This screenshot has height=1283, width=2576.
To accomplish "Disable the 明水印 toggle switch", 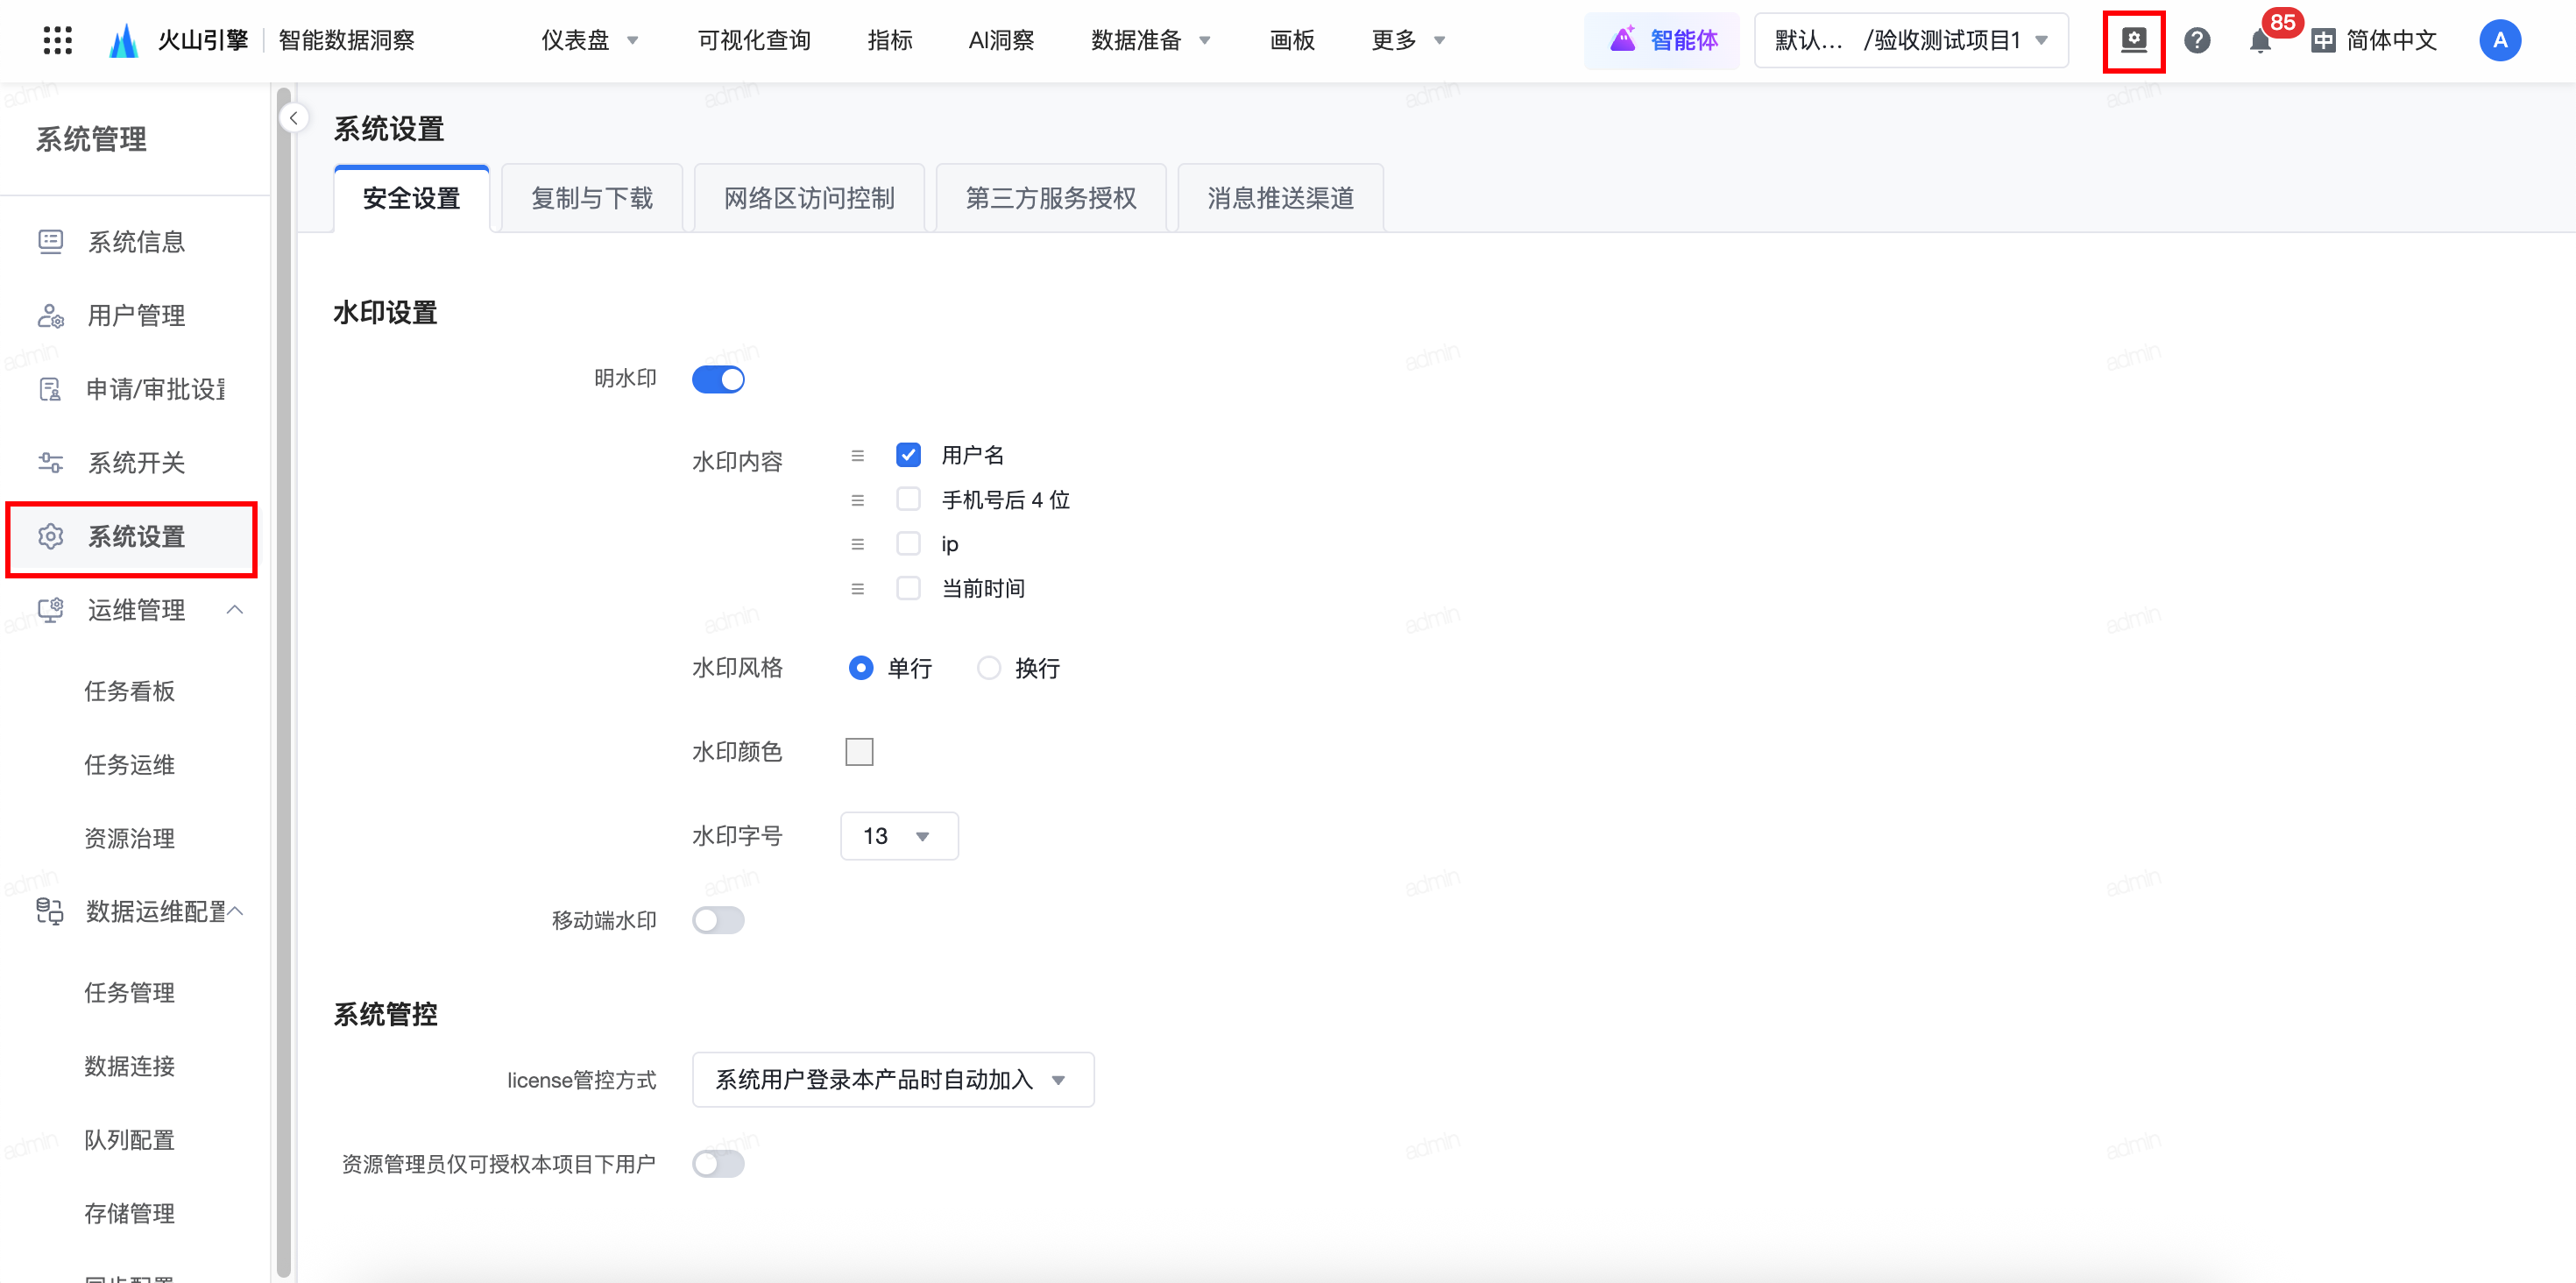I will [x=718, y=379].
